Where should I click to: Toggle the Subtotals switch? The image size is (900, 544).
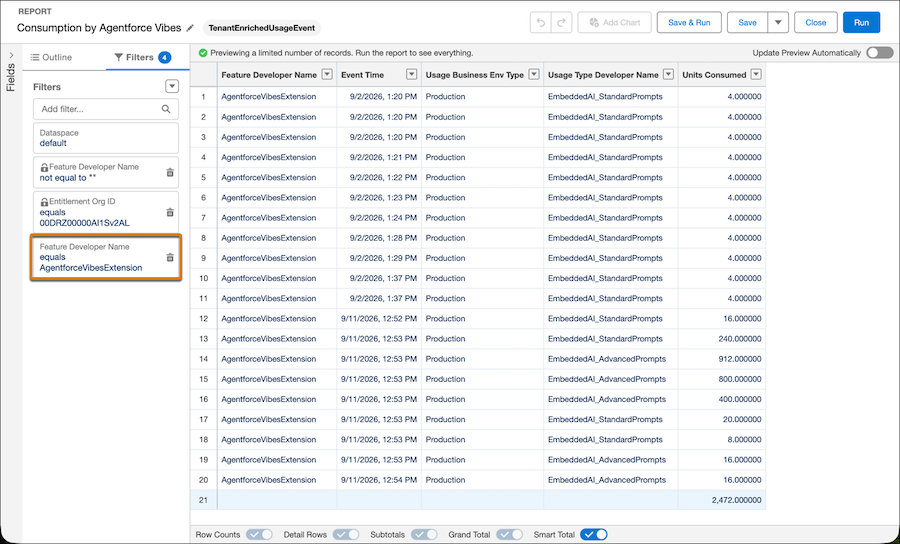point(424,534)
